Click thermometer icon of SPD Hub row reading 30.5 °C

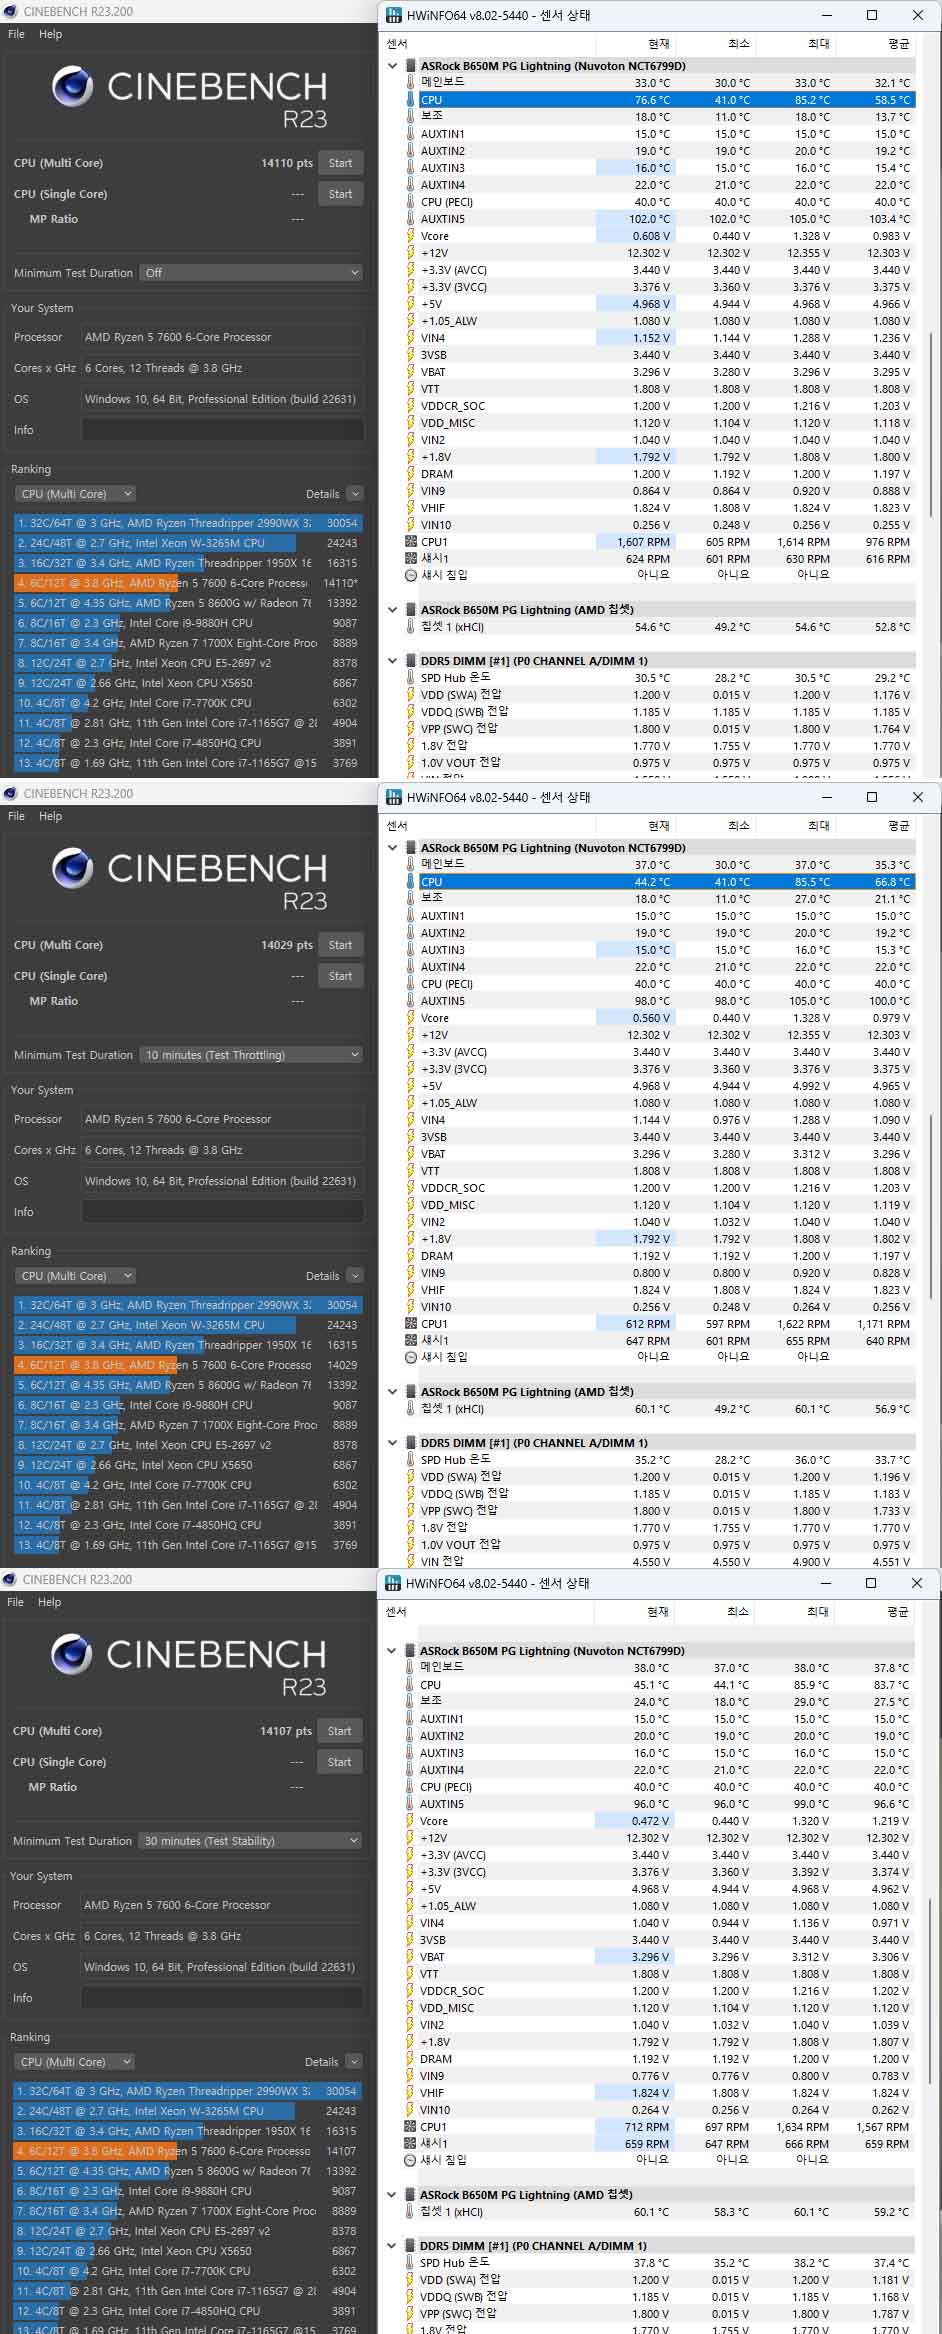pyautogui.click(x=410, y=678)
